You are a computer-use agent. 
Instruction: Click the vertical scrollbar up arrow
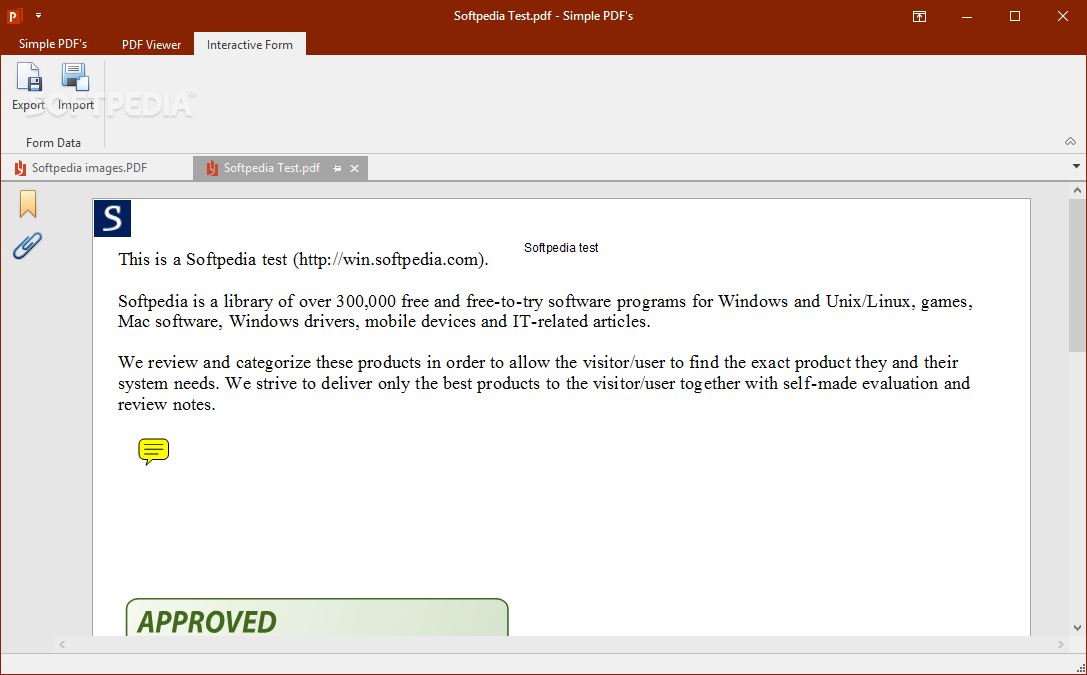click(x=1077, y=190)
